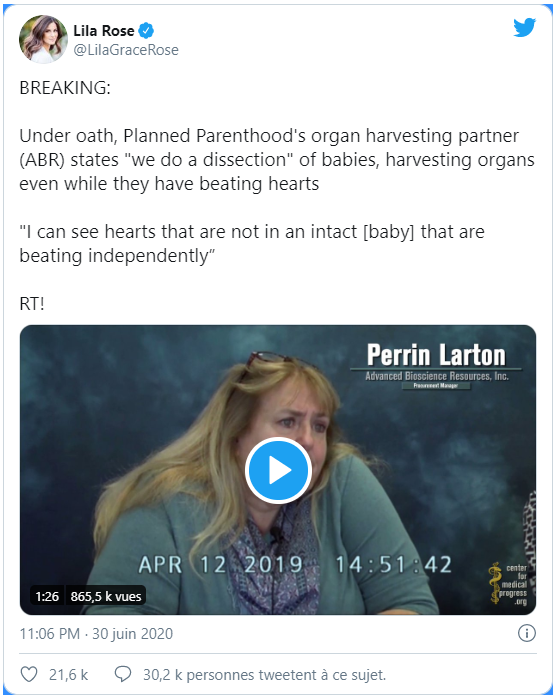Open Lila Rose's profile picture
Image resolution: width=558 pixels, height=698 pixels.
coord(43,39)
